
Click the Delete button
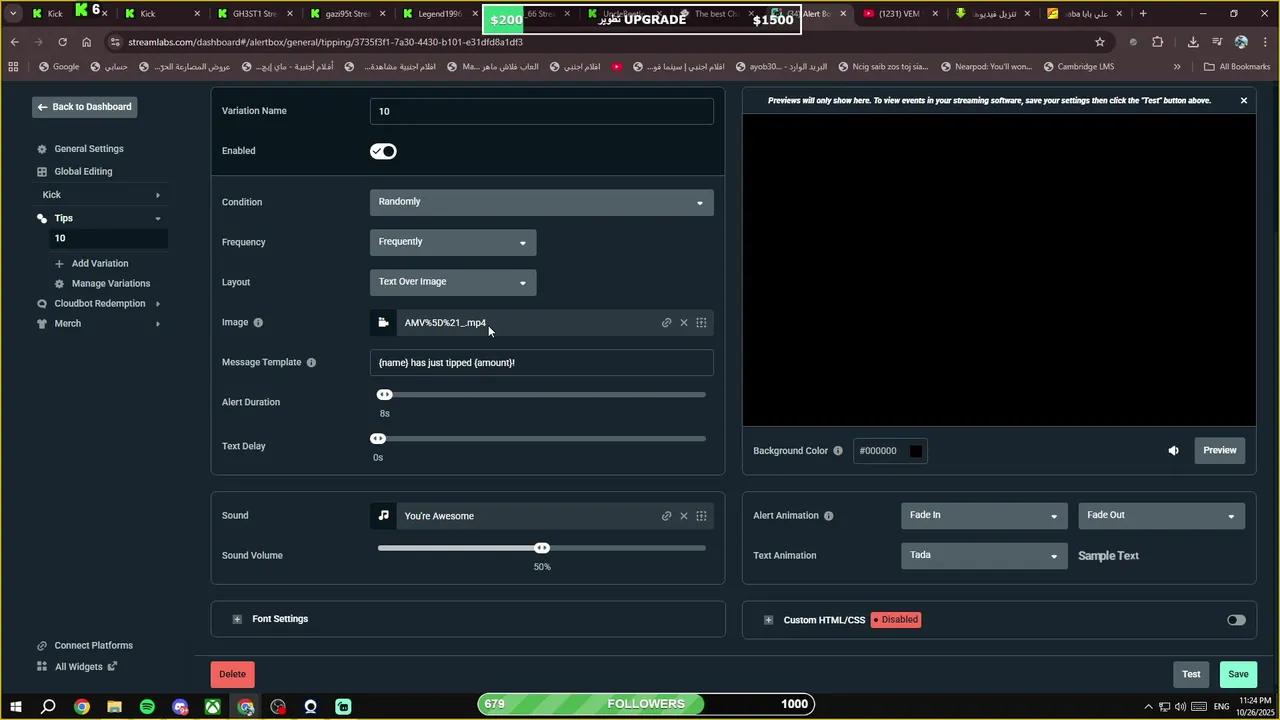click(x=232, y=674)
